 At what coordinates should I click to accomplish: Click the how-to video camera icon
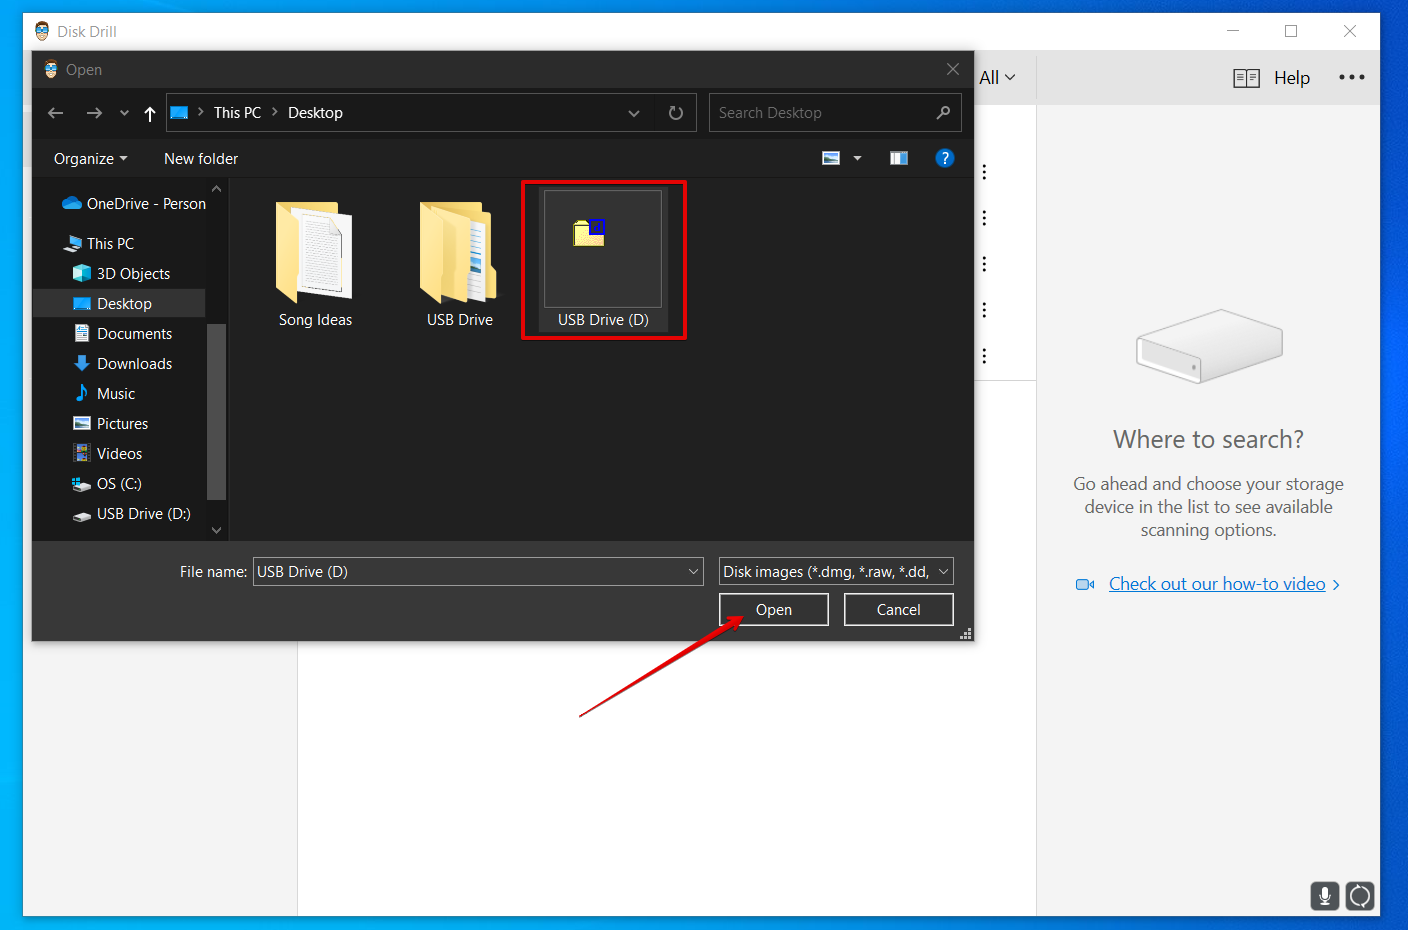pos(1085,584)
